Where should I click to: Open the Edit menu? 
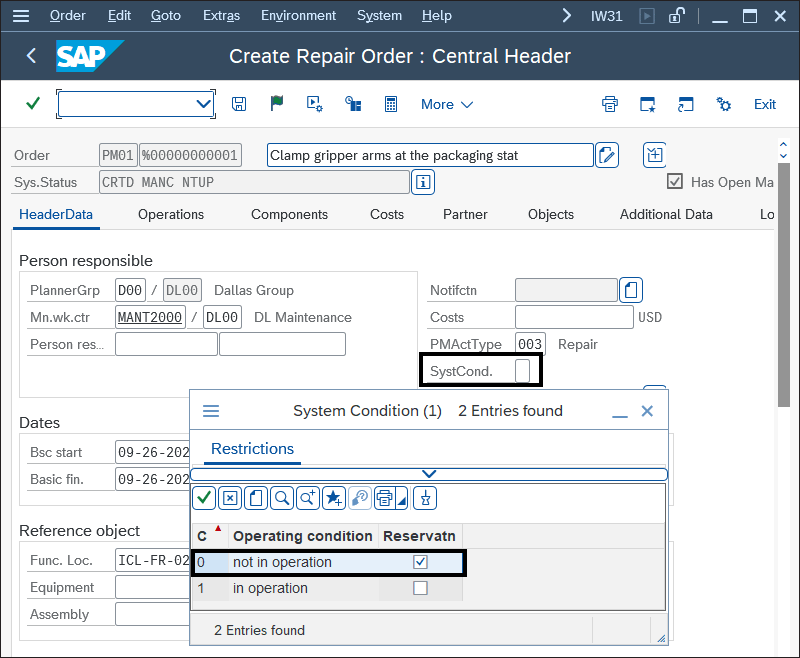(x=119, y=16)
